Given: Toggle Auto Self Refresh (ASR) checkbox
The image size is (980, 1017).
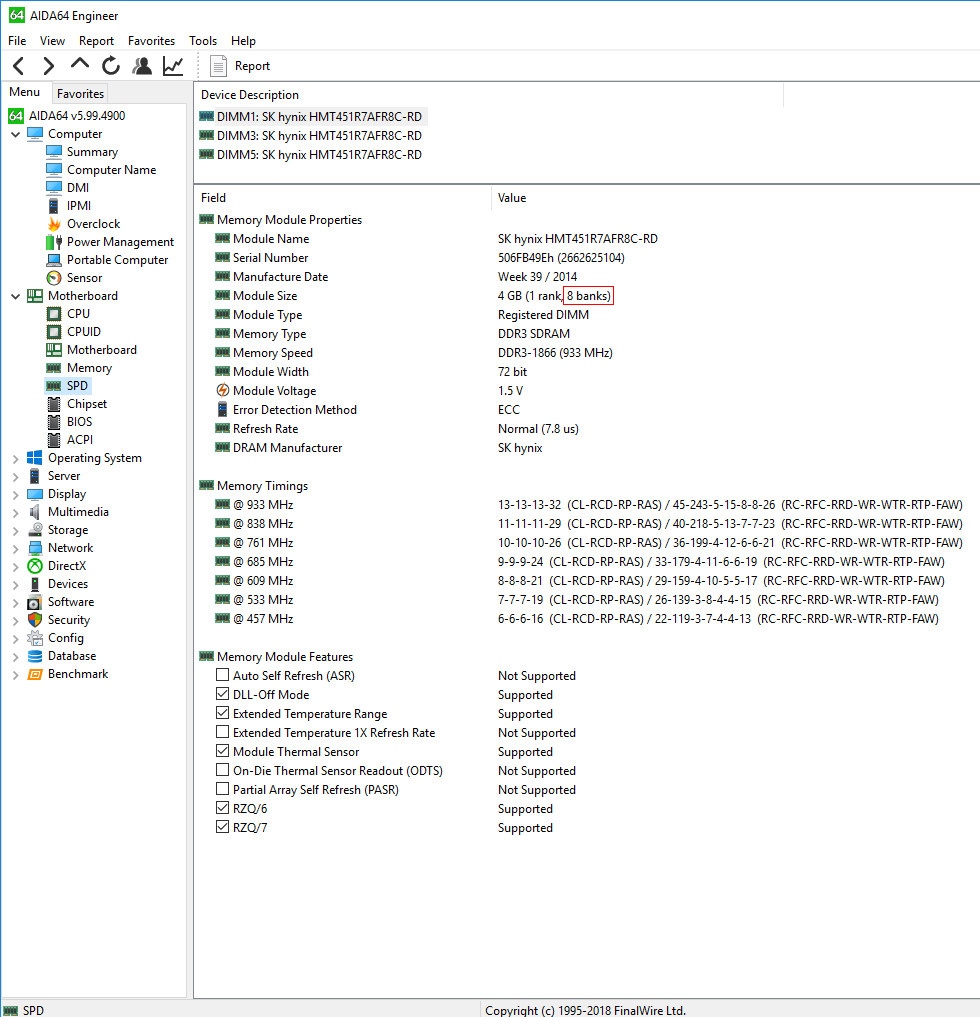Looking at the screenshot, I should 222,675.
